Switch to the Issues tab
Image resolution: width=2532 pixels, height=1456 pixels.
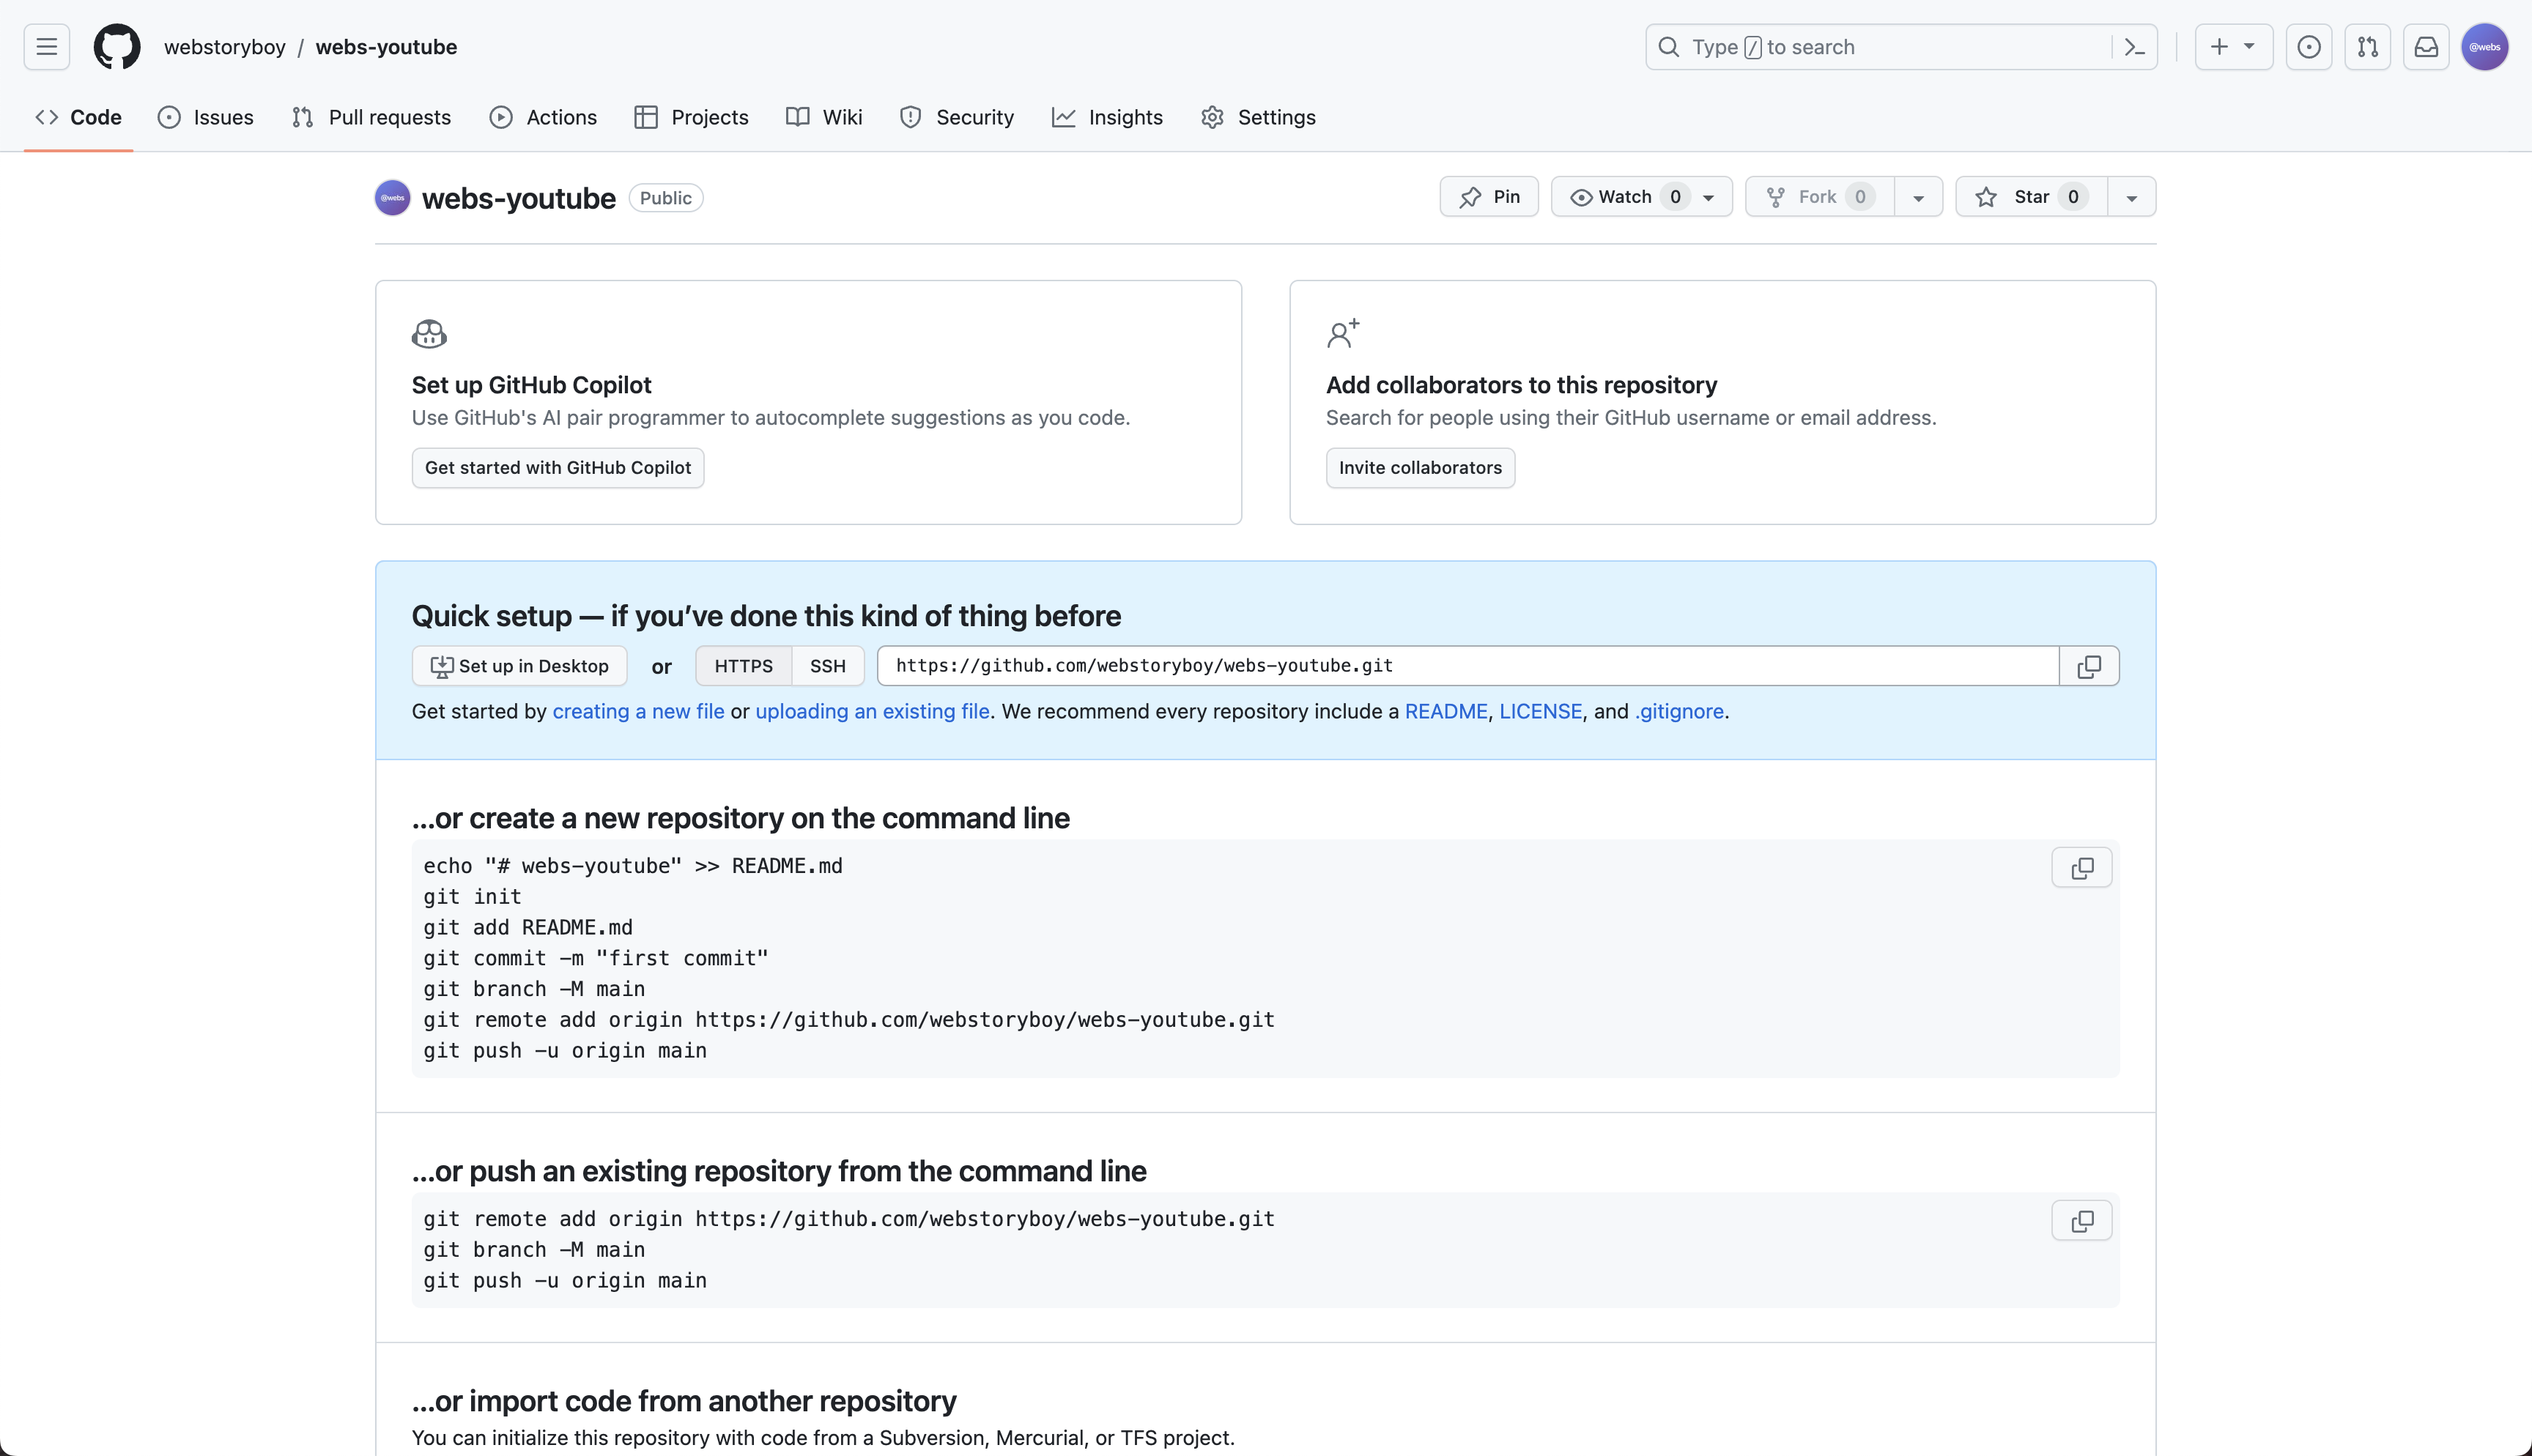pos(206,117)
